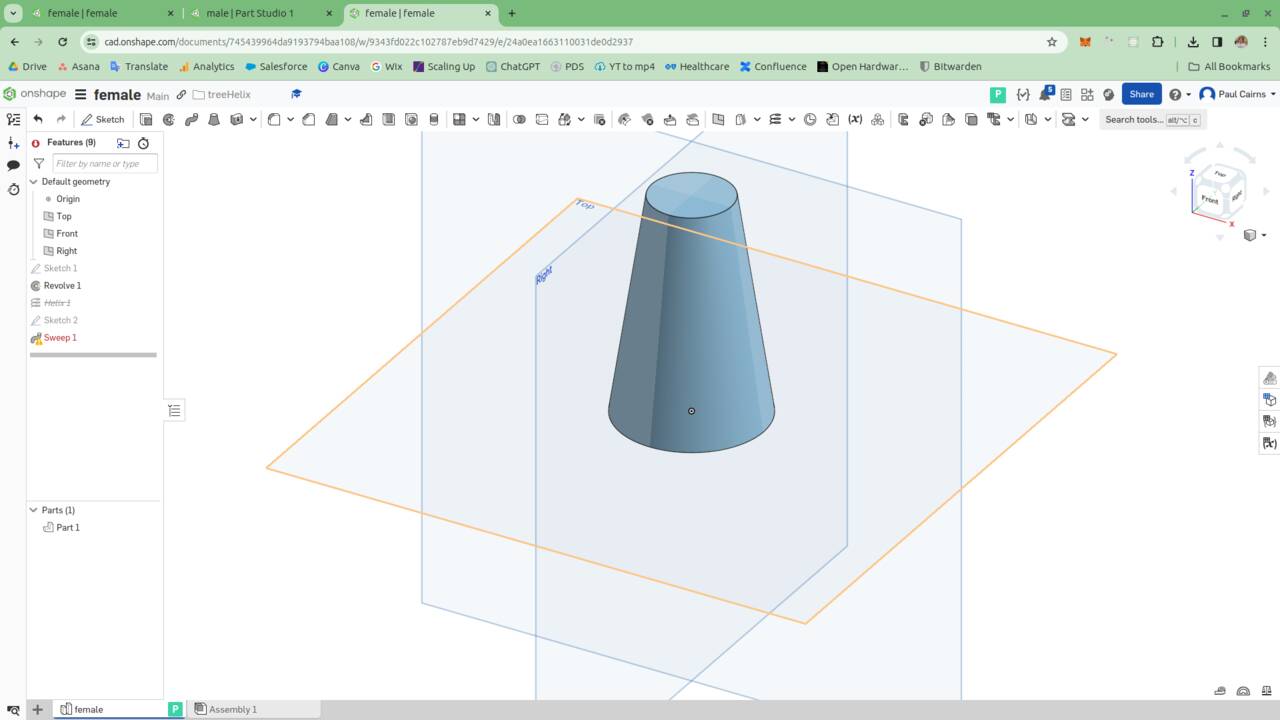Open the notifications bell
Image resolution: width=1280 pixels, height=720 pixels.
click(1045, 94)
